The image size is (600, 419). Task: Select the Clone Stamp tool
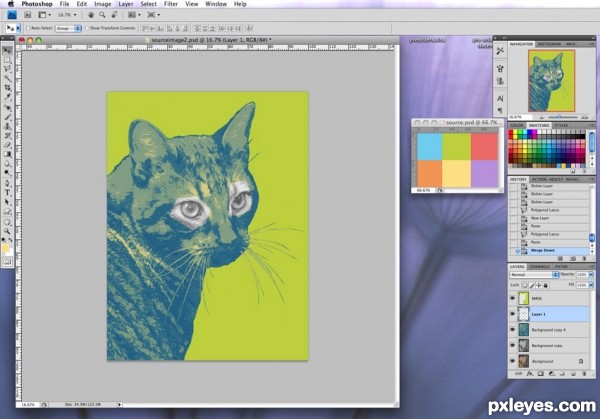point(7,127)
